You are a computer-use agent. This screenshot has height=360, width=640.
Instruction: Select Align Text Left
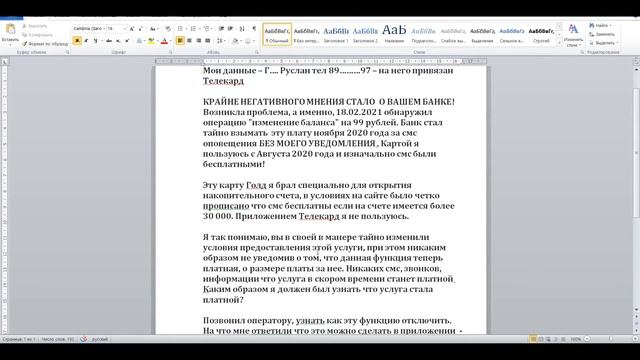(180, 41)
